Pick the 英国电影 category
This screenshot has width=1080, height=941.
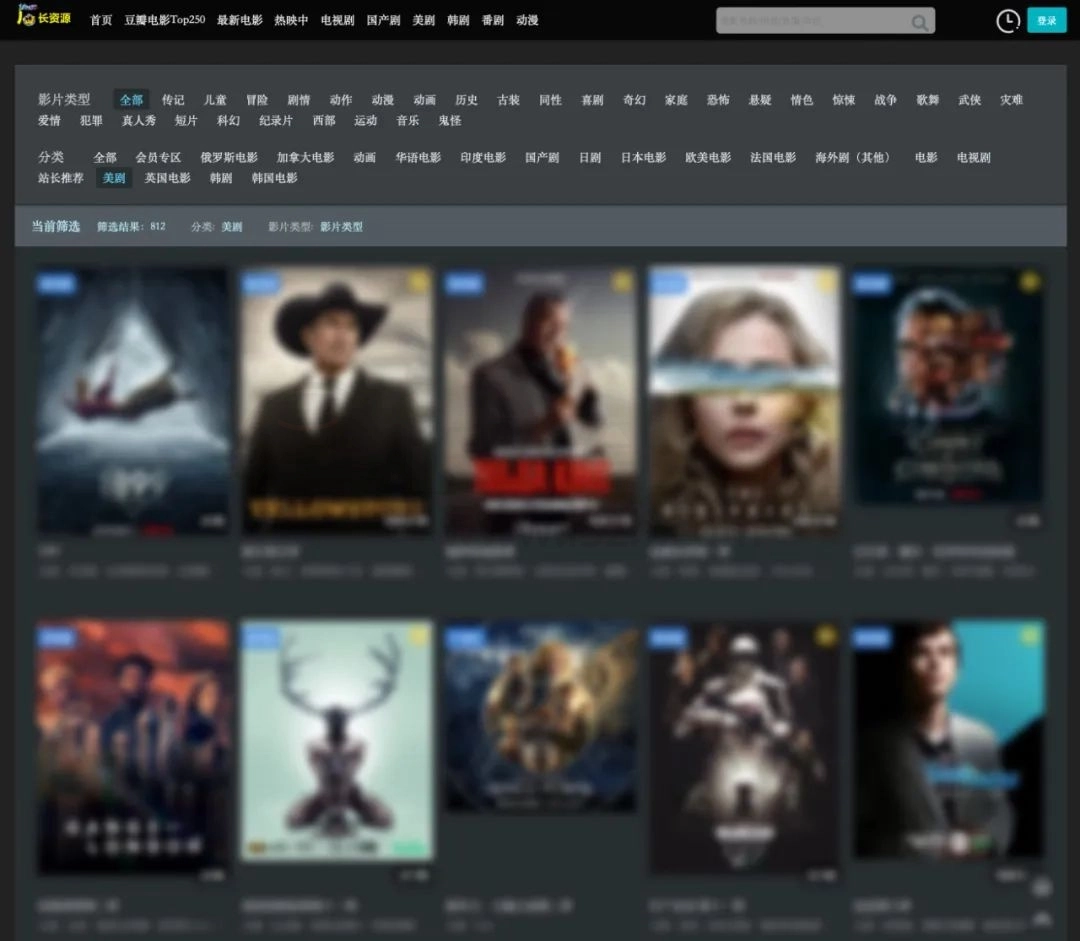click(167, 179)
